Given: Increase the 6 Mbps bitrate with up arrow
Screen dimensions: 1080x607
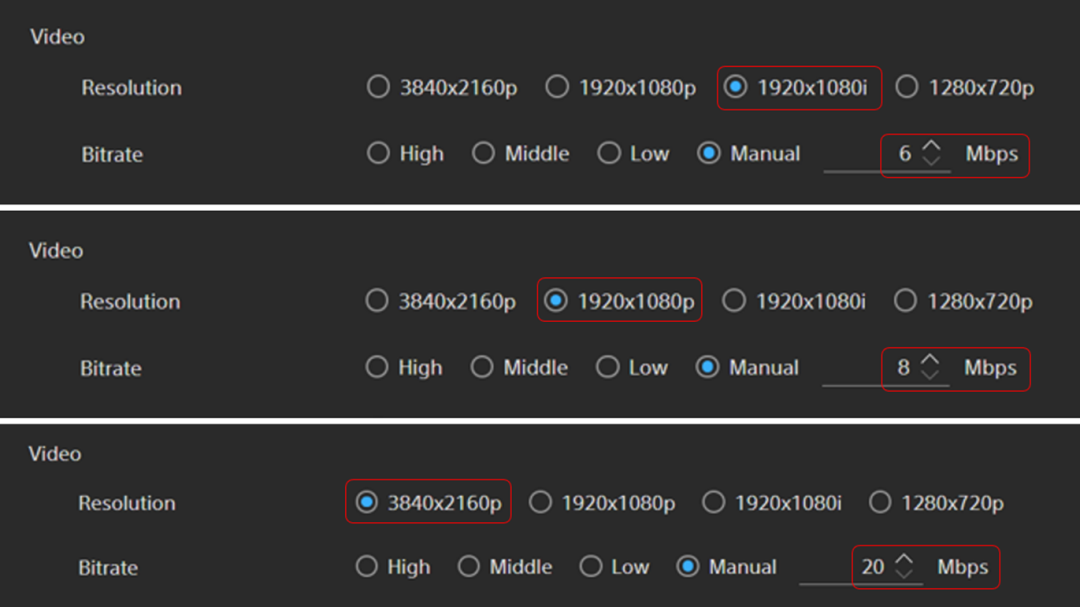Looking at the screenshot, I should coord(931,145).
